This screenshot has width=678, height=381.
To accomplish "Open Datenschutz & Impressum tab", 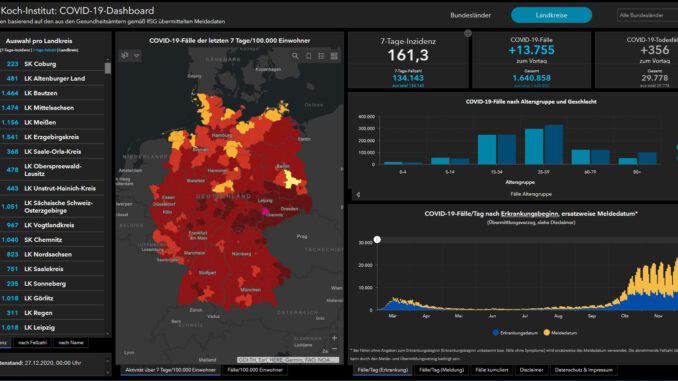I will pyautogui.click(x=583, y=370).
